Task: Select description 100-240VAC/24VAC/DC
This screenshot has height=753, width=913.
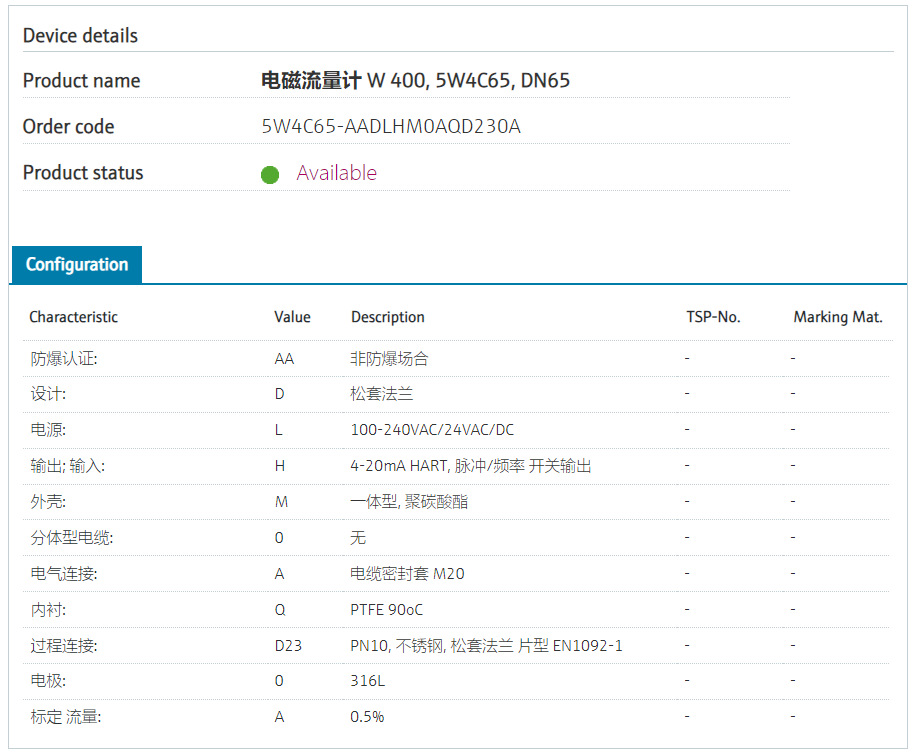Action: pyautogui.click(x=432, y=430)
